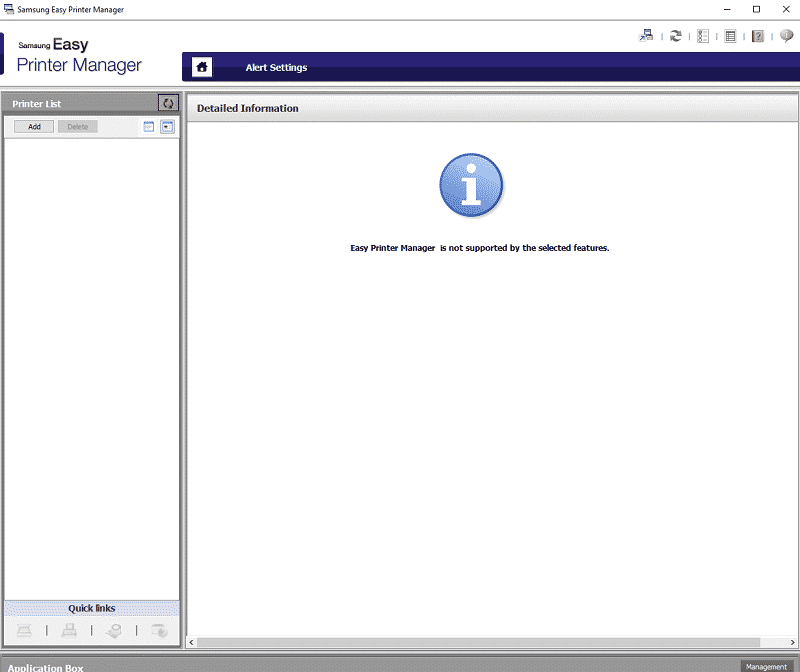Switch printer list to the second view icon
The image size is (800, 672).
click(x=167, y=127)
